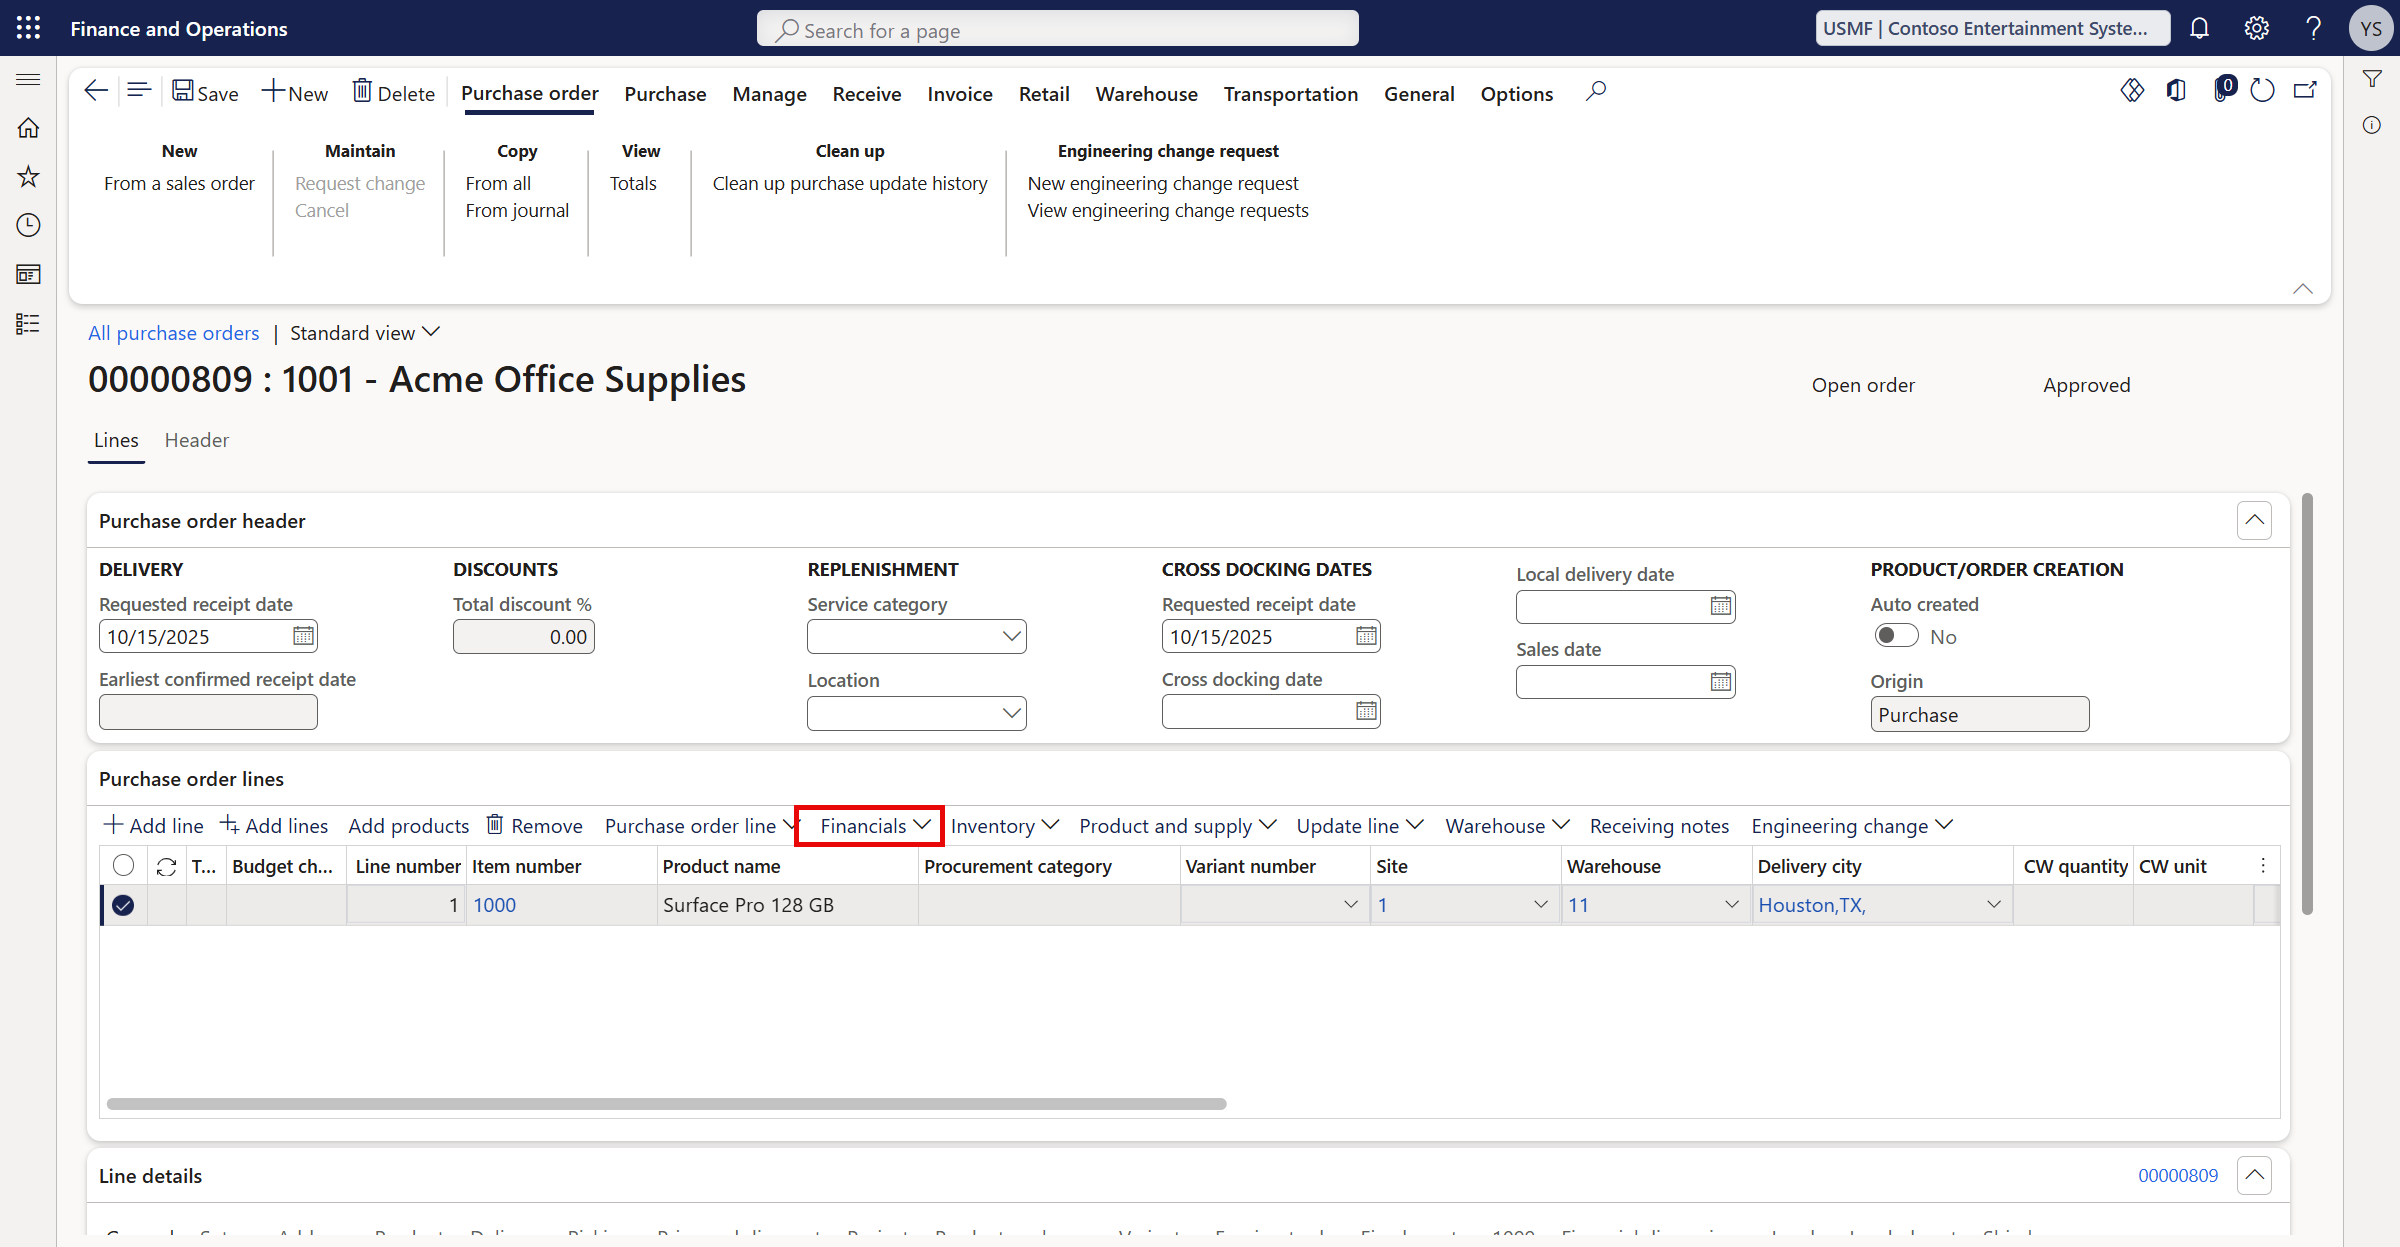Open the app launcher waffle icon
This screenshot has width=2400, height=1247.
tap(28, 28)
